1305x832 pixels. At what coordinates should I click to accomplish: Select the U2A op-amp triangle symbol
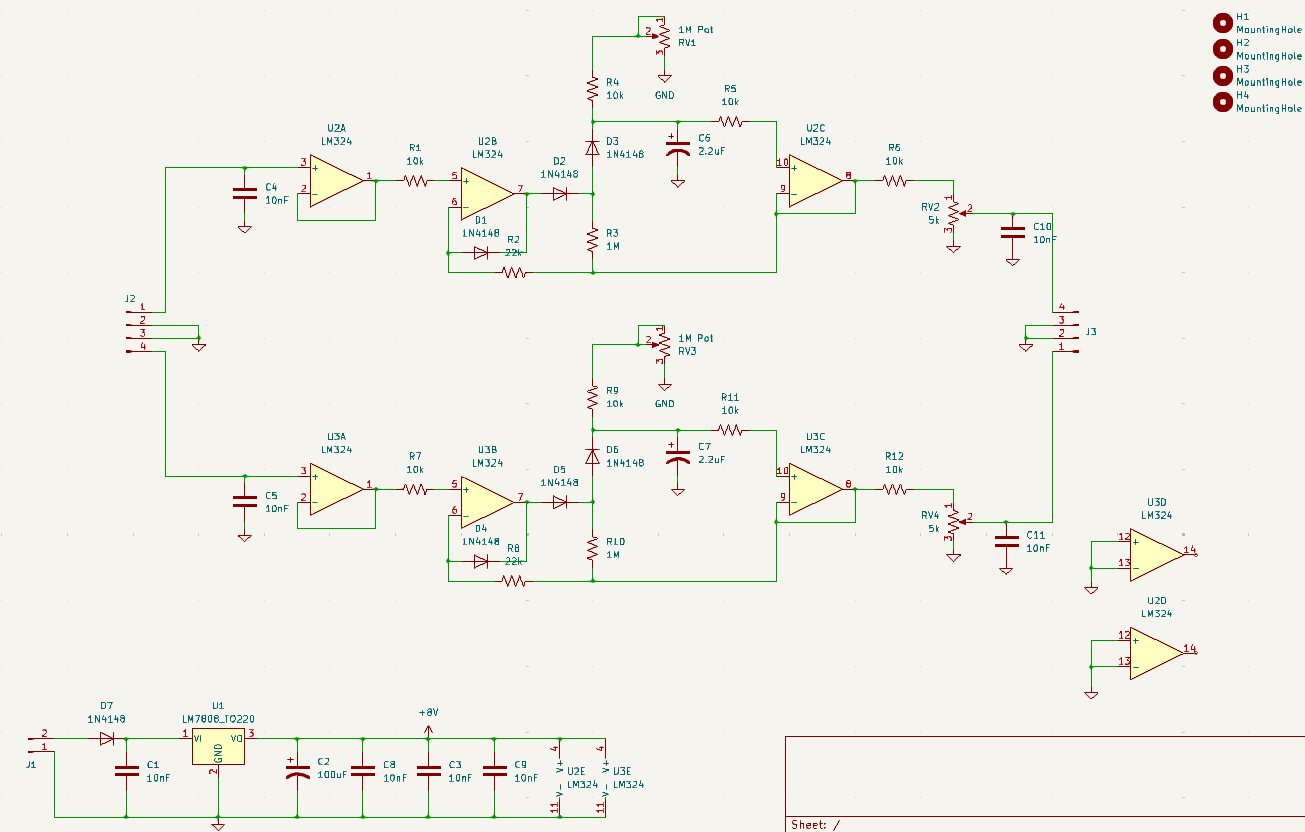click(335, 181)
